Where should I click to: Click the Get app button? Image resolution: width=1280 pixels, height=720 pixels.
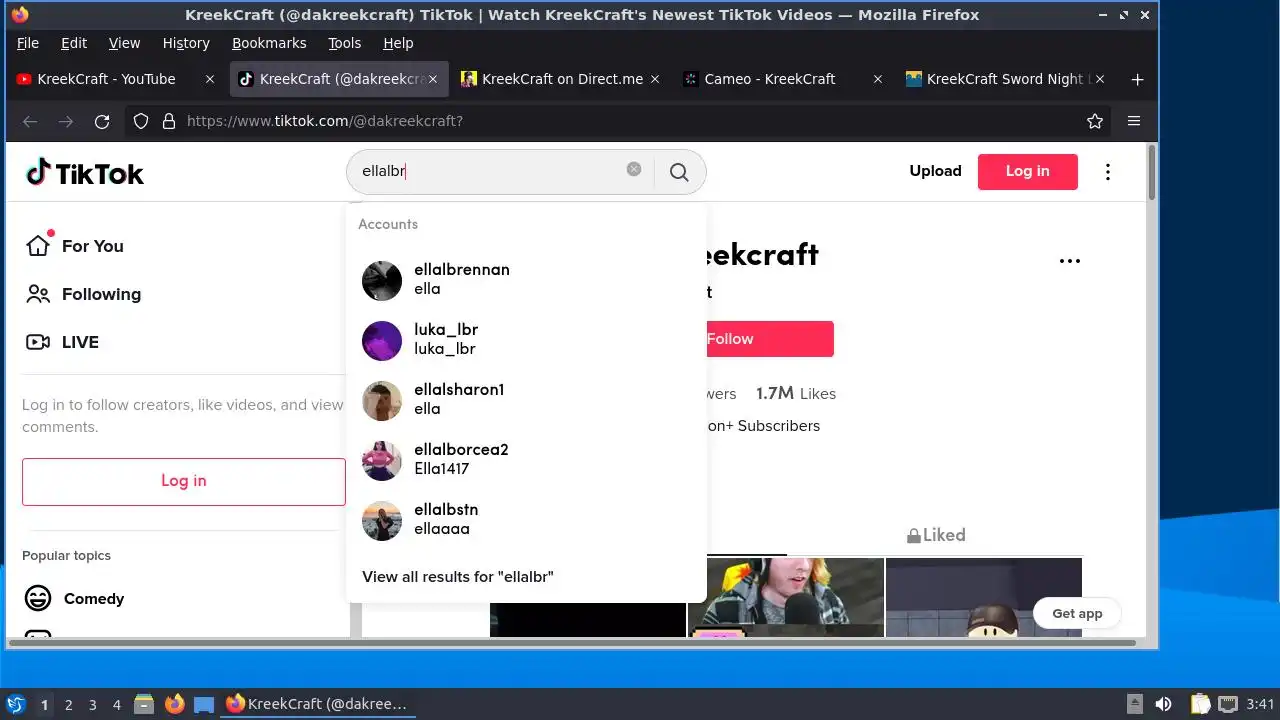[1077, 613]
